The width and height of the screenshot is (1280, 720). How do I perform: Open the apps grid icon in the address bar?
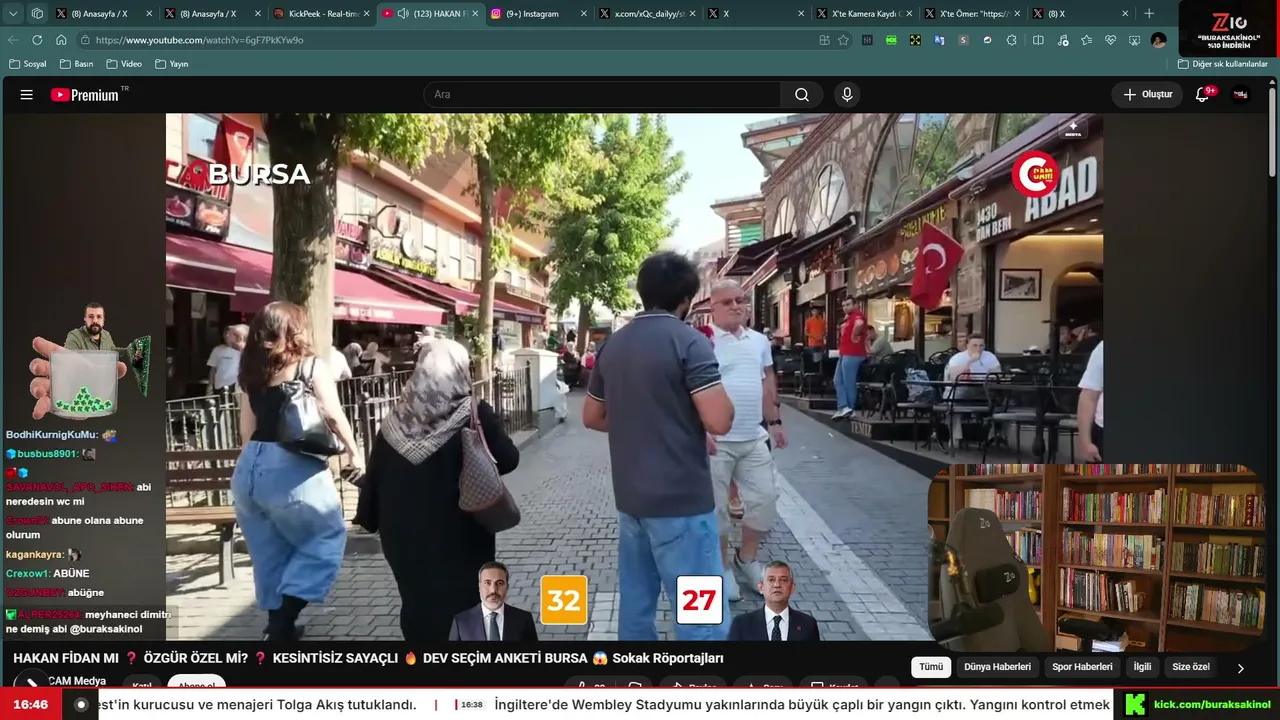click(824, 40)
